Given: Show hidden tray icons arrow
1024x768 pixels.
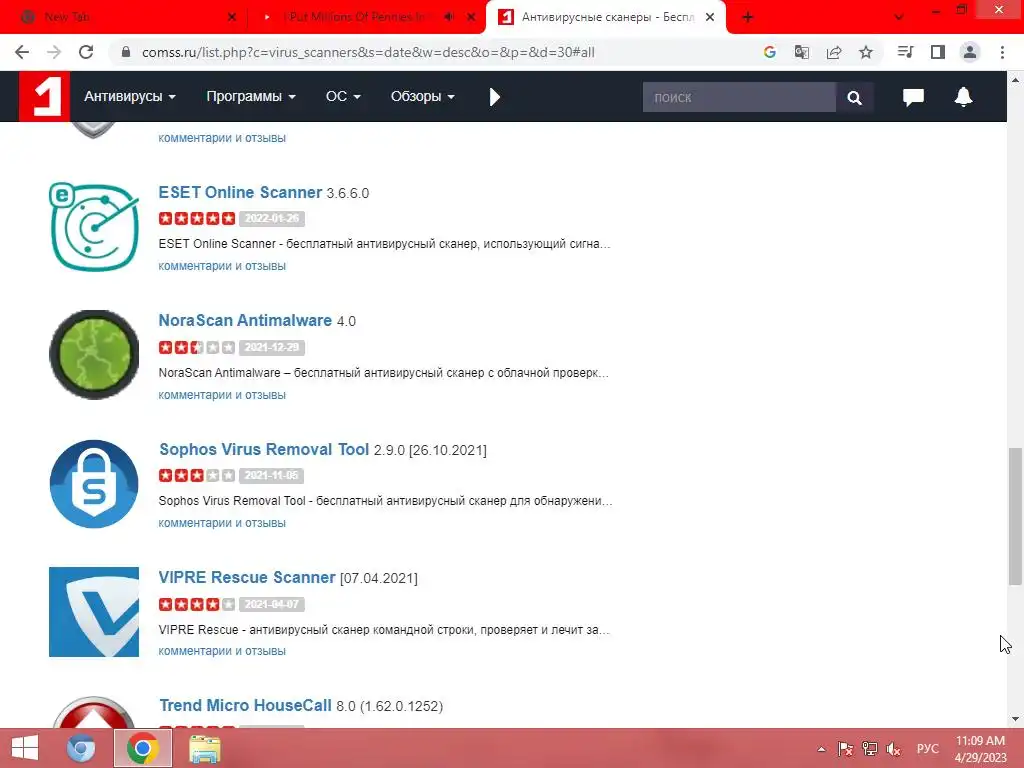Looking at the screenshot, I should point(821,749).
